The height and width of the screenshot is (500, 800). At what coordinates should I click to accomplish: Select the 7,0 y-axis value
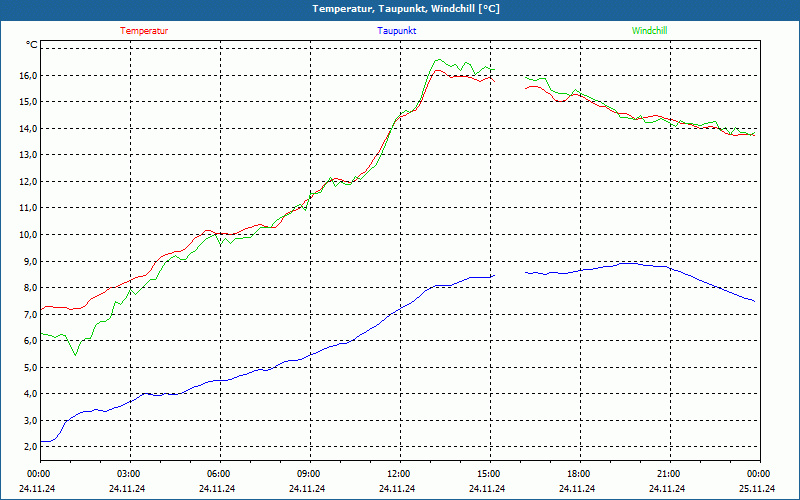(31, 314)
